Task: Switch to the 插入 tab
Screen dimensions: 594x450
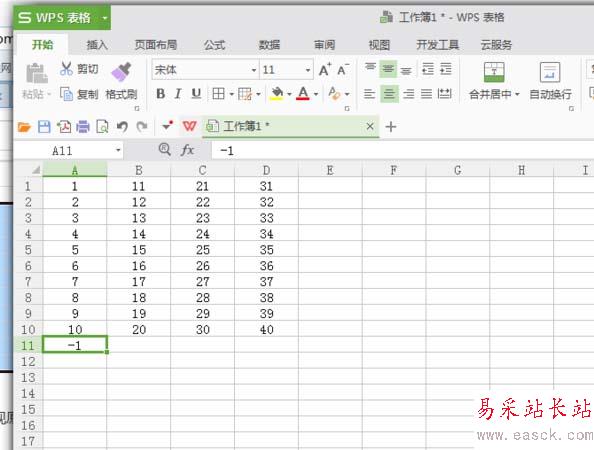Action: point(97,45)
